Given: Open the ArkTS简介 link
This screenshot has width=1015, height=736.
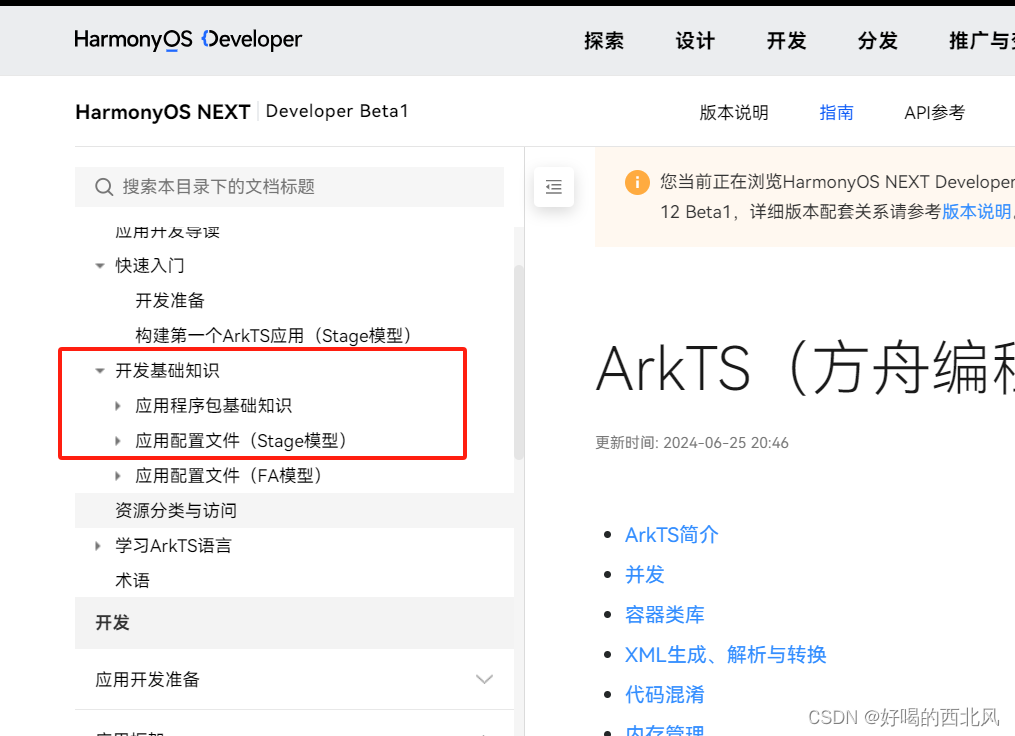Looking at the screenshot, I should coord(672,535).
